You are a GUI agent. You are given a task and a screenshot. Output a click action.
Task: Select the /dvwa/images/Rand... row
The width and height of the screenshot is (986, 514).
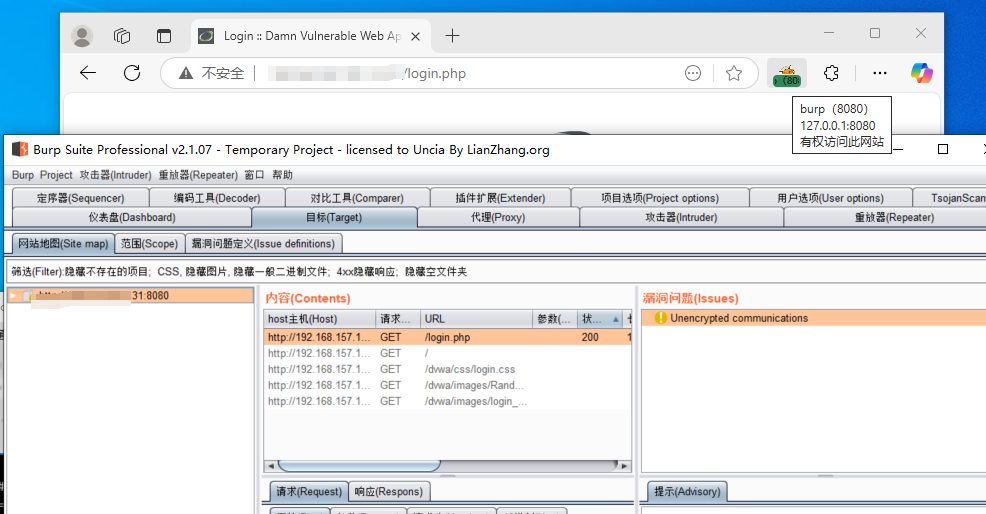[447, 385]
